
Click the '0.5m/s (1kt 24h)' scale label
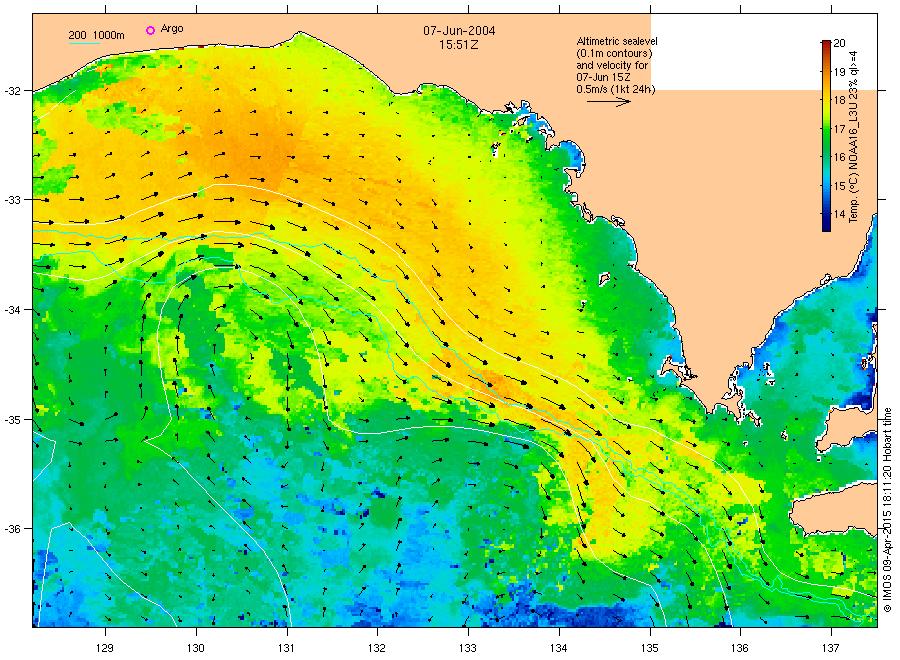[615, 89]
